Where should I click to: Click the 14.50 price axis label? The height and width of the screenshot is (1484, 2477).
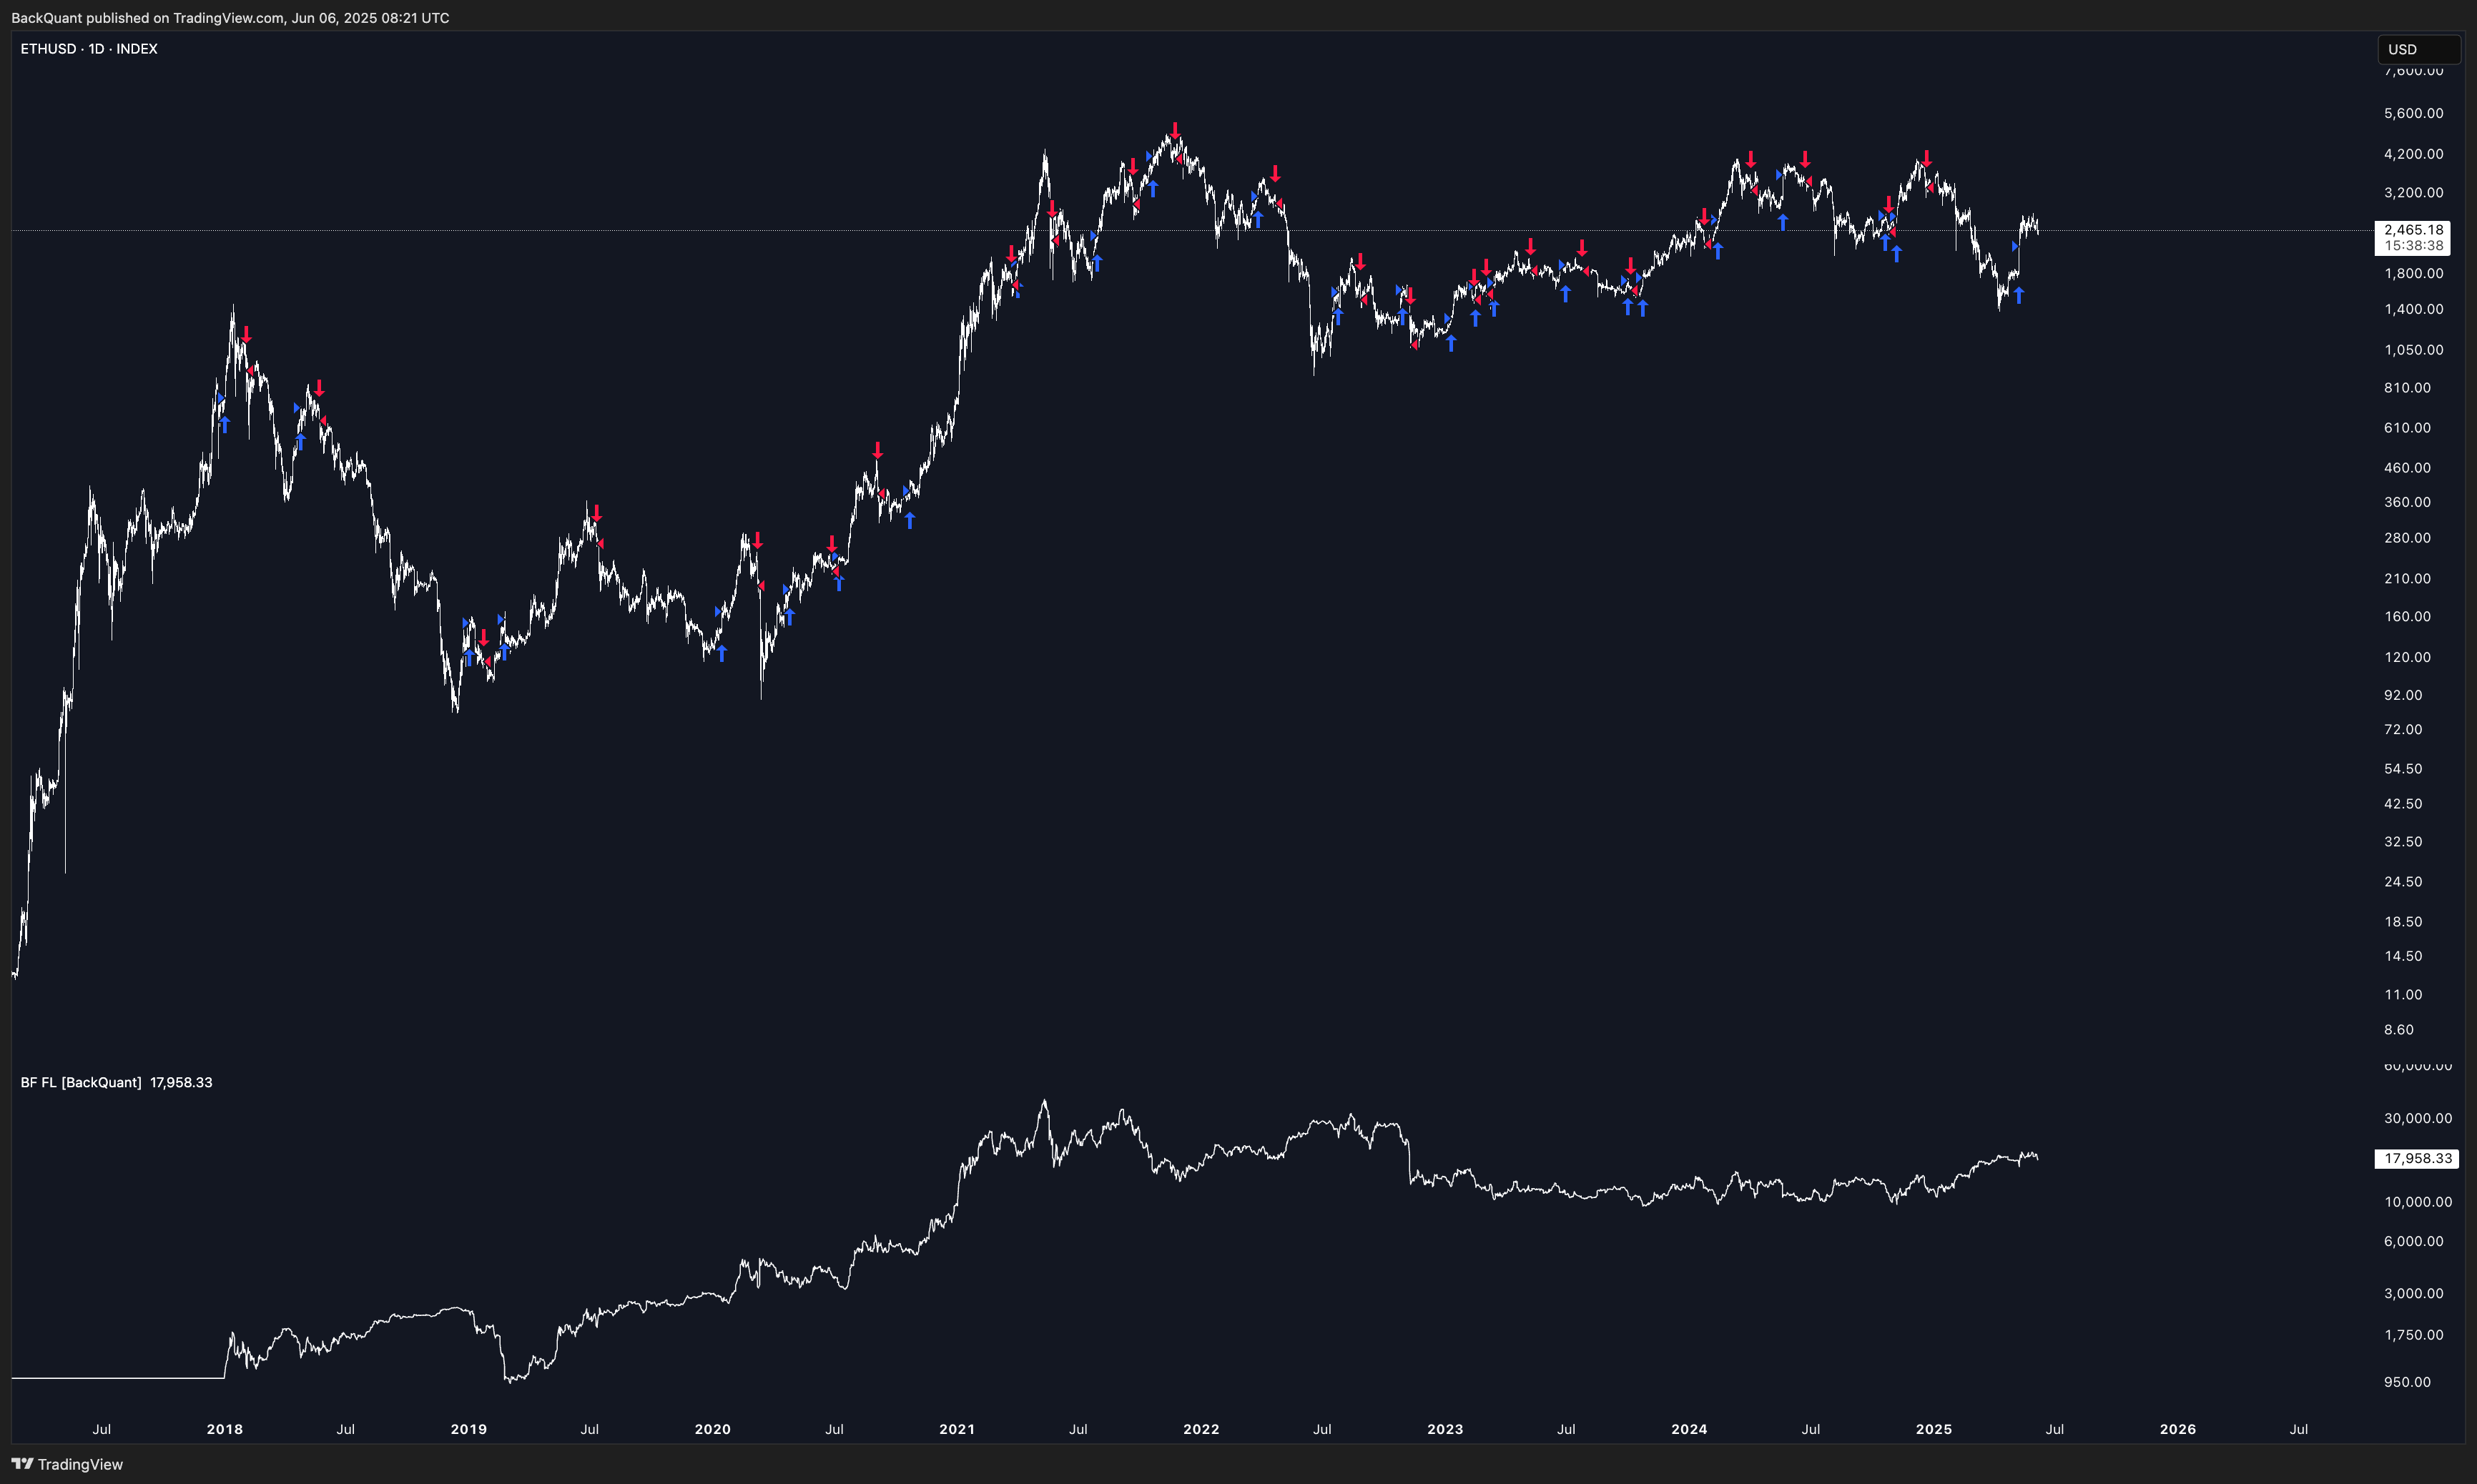click(2403, 956)
